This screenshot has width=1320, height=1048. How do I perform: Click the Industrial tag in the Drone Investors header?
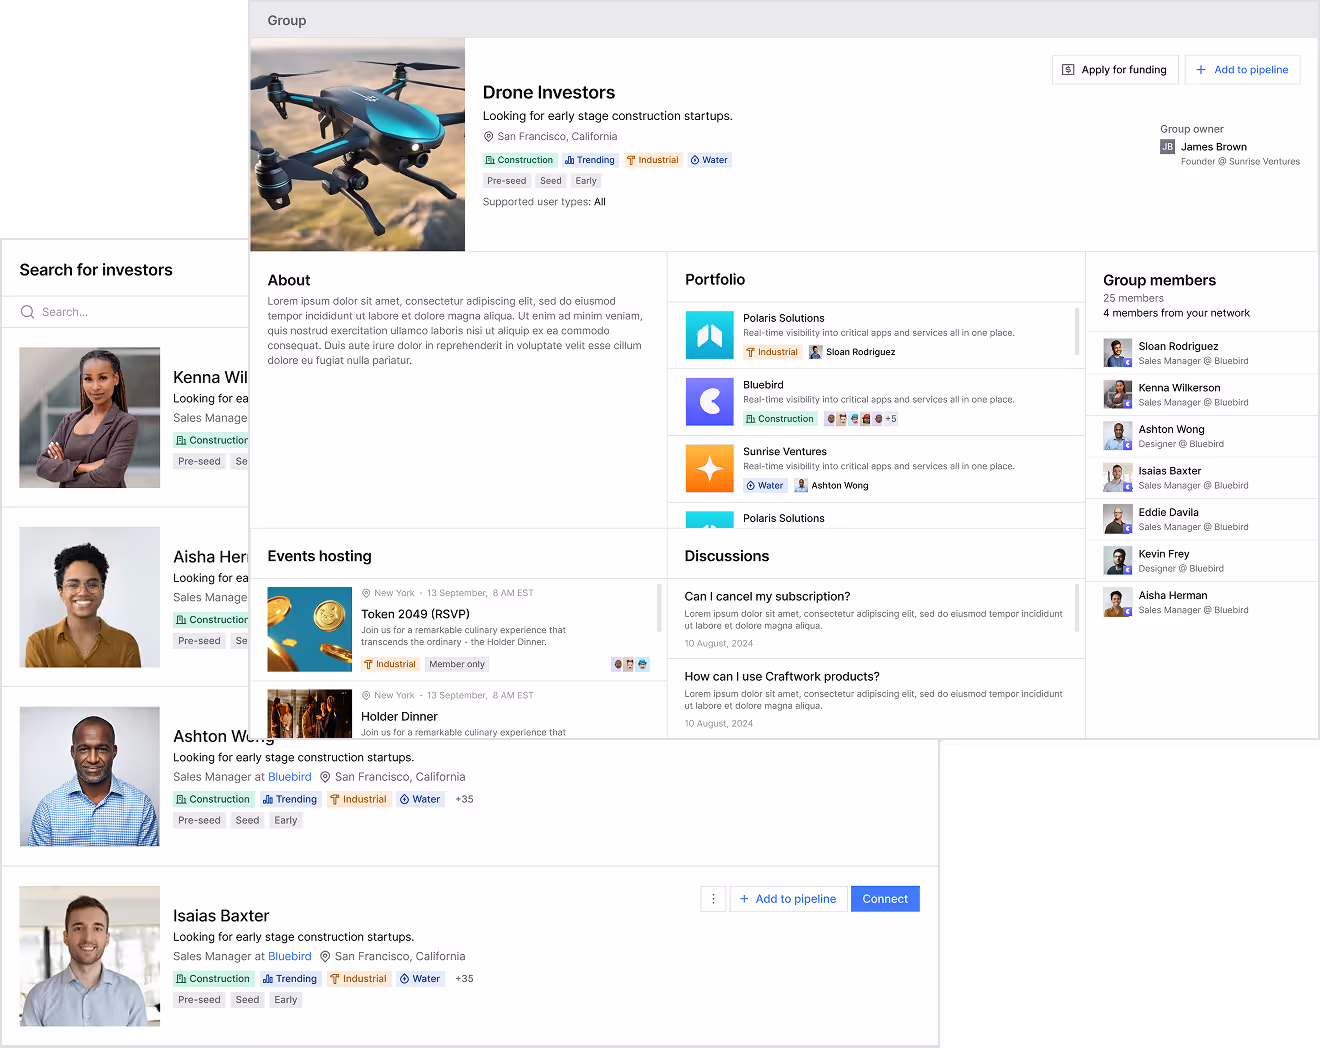click(x=652, y=160)
